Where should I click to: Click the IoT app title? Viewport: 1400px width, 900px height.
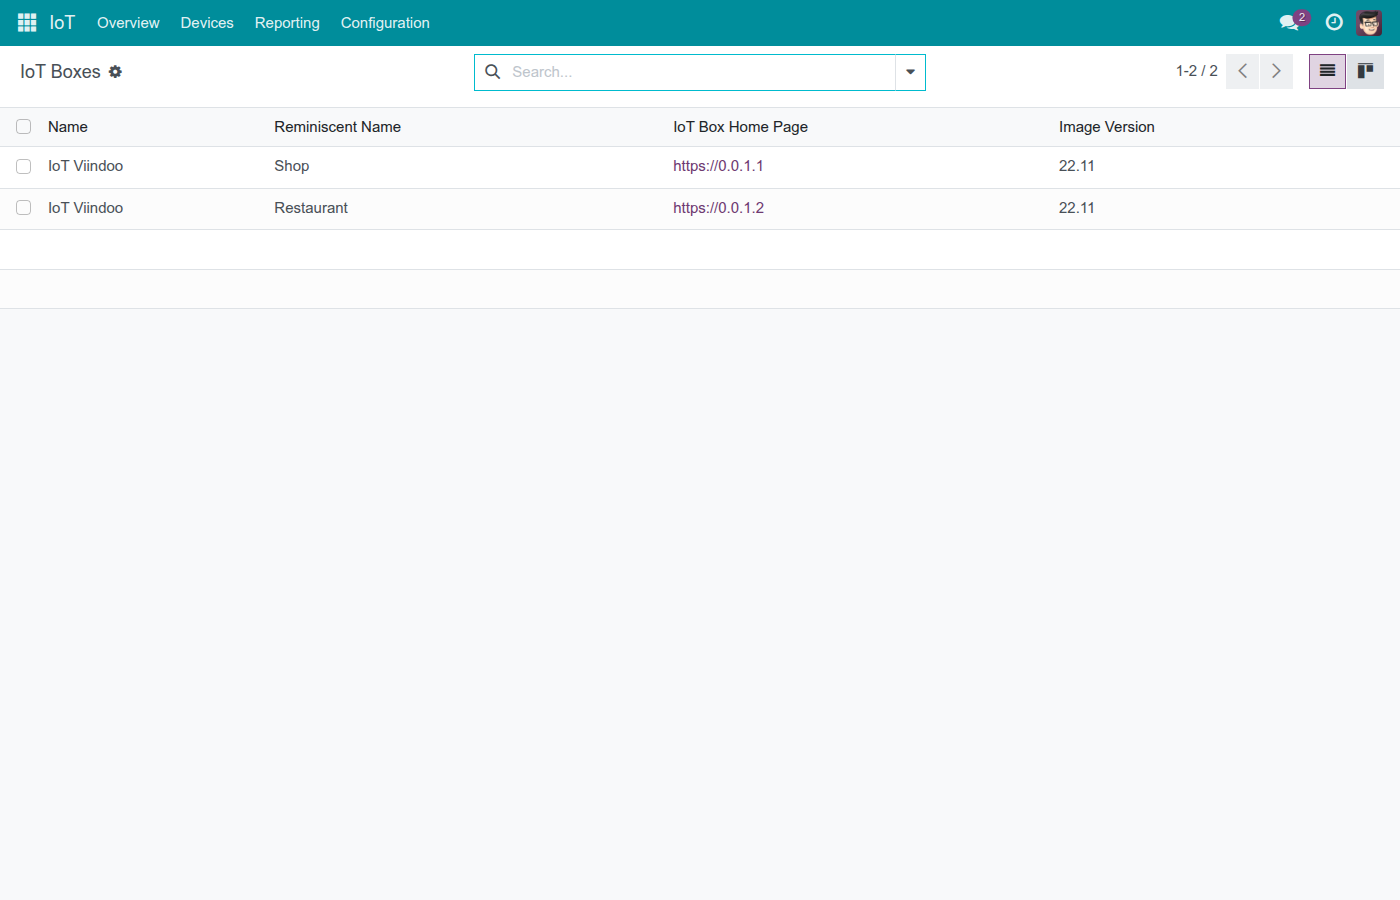click(x=62, y=23)
